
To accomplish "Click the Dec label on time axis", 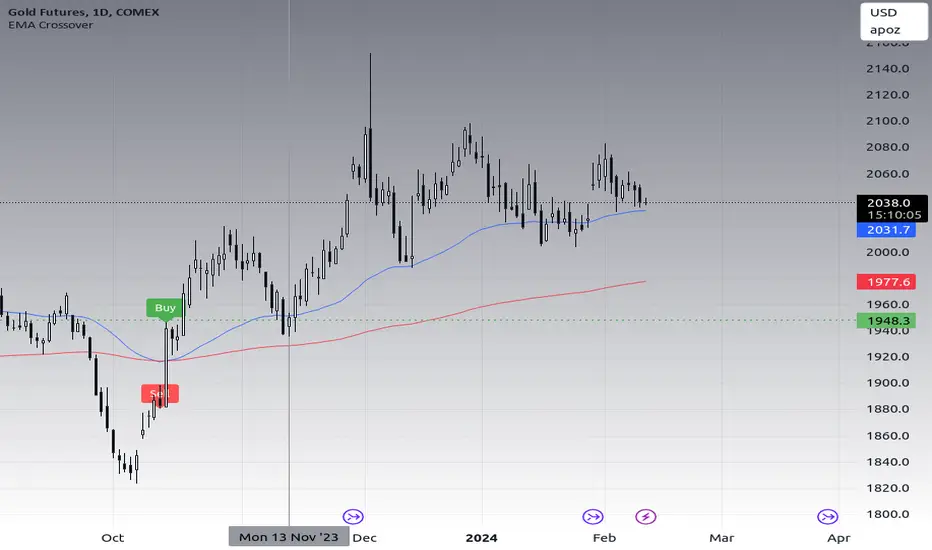I will (x=364, y=538).
